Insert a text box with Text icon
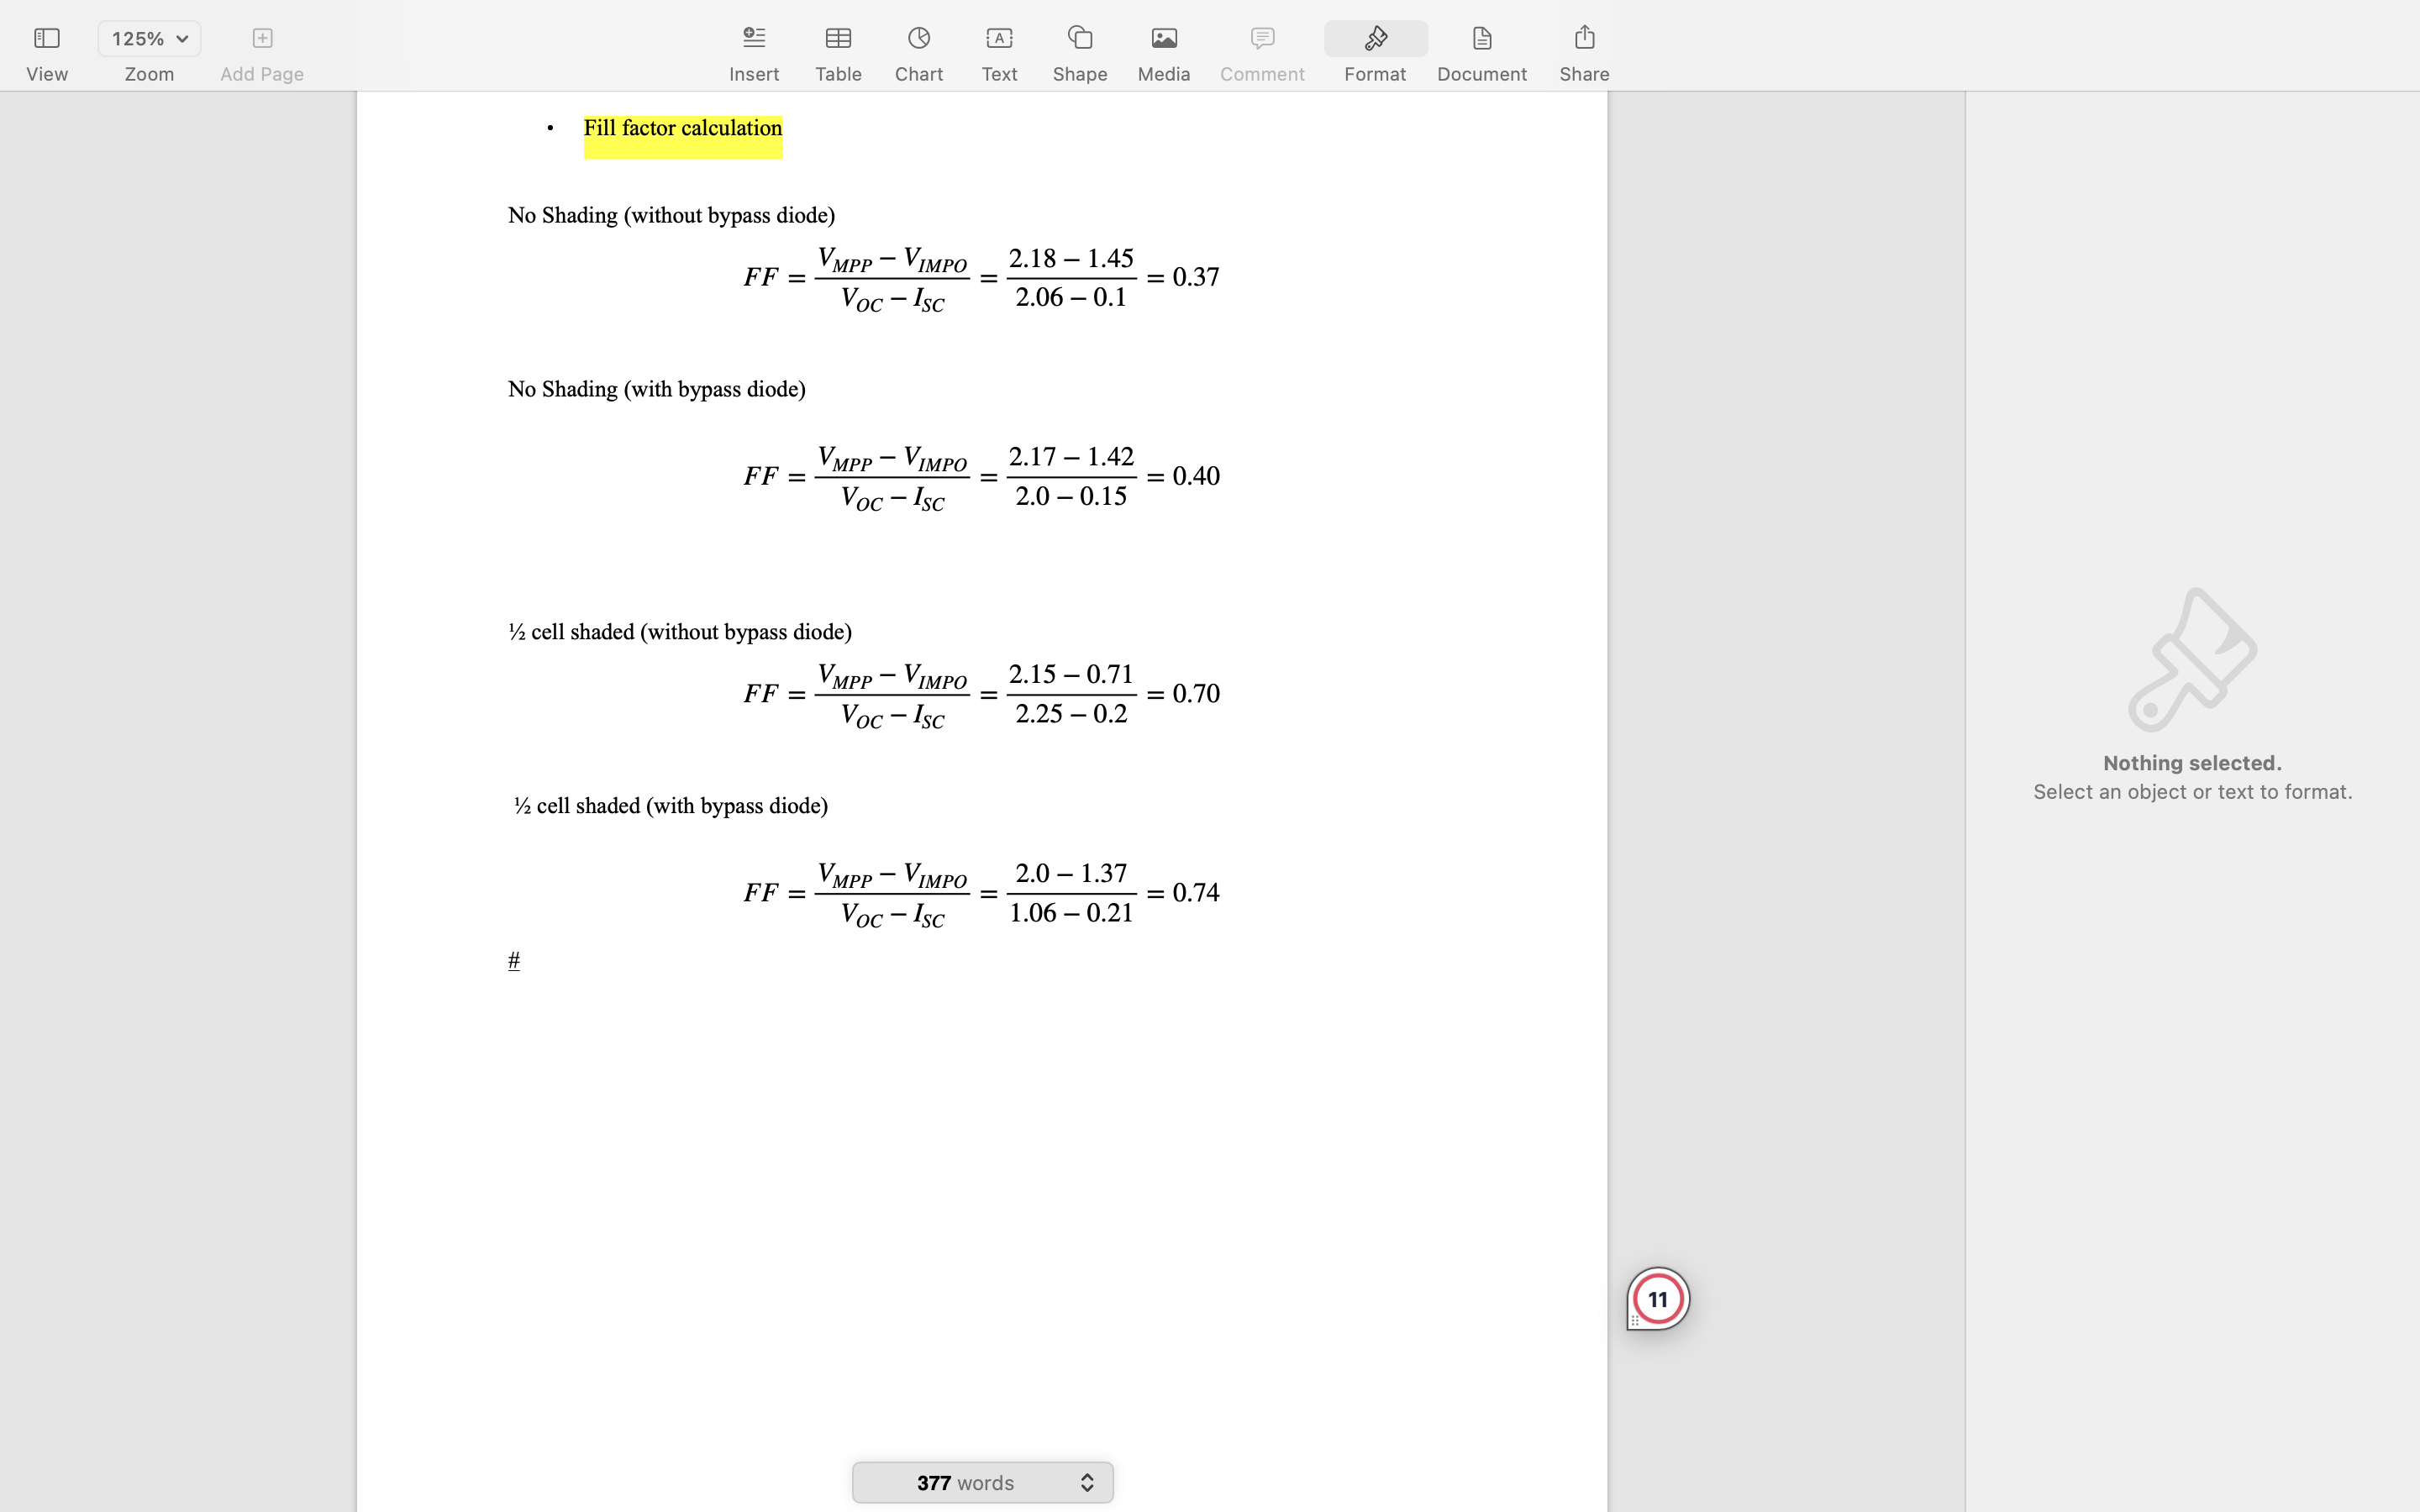 pyautogui.click(x=999, y=39)
